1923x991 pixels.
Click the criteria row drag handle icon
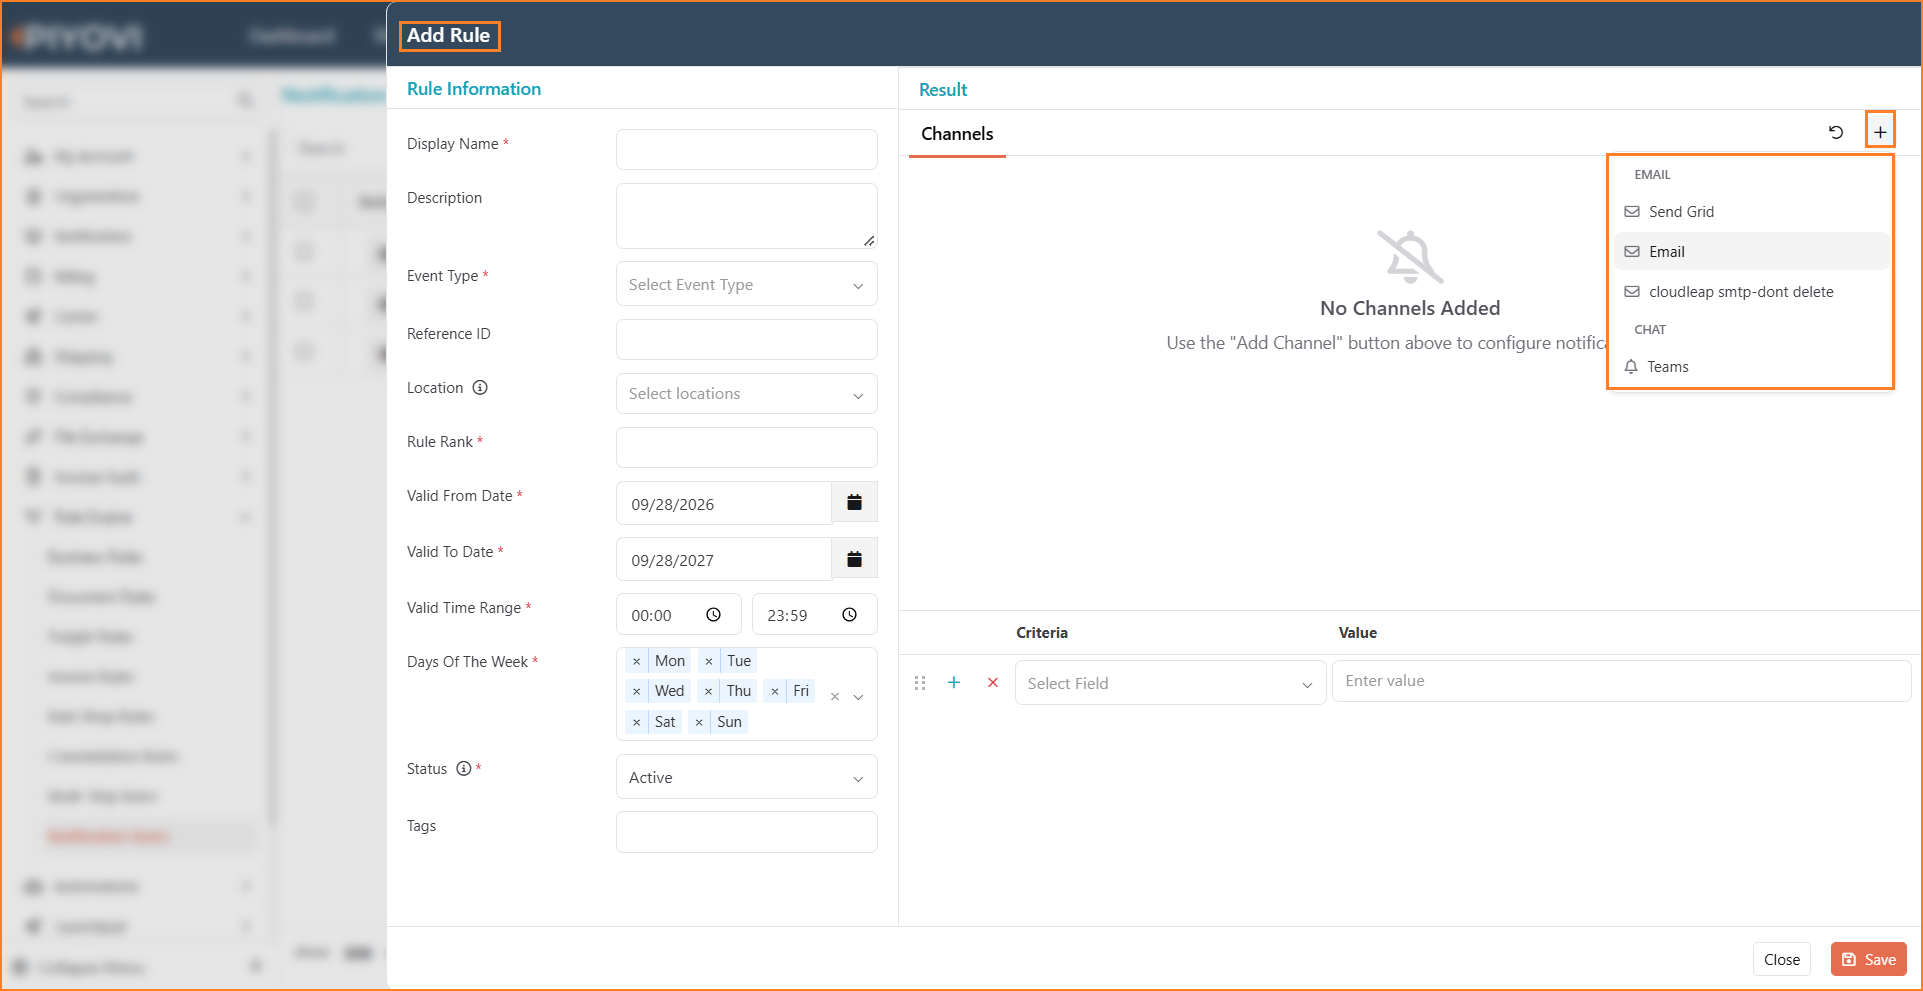coord(920,682)
